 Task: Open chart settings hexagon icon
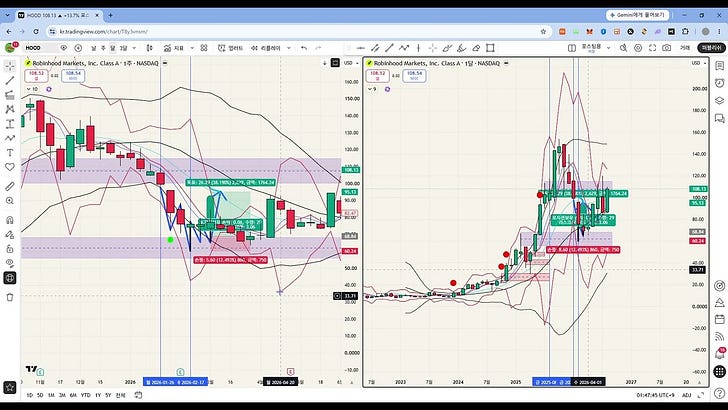638,48
